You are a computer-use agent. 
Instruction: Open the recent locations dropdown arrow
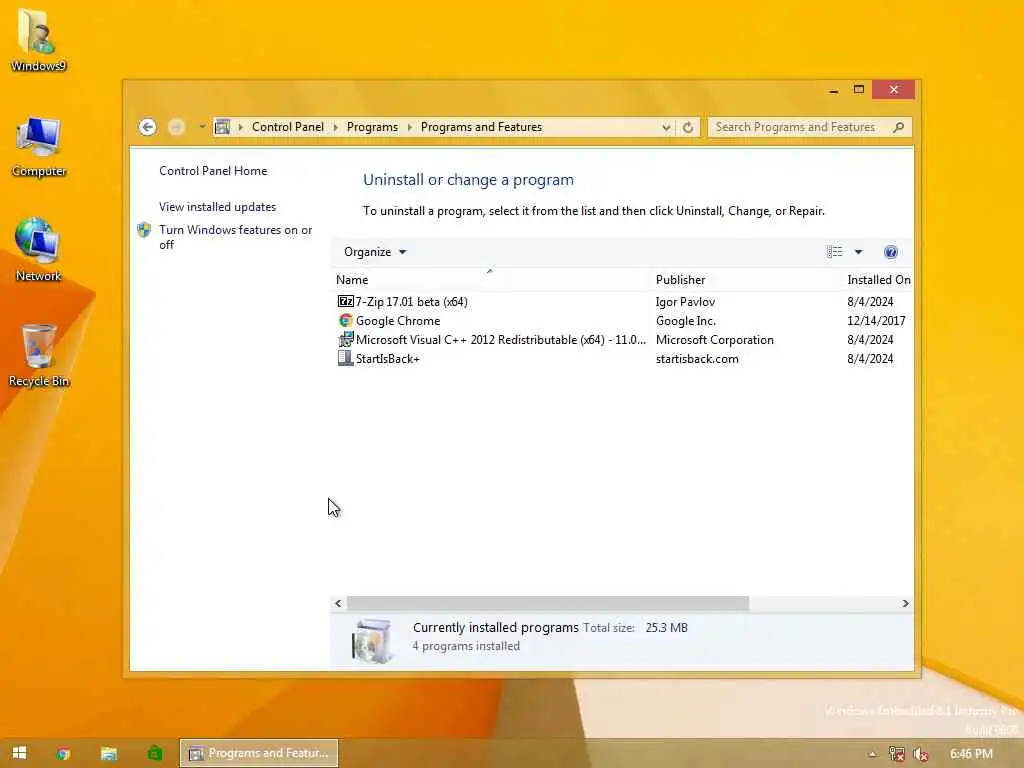(x=202, y=127)
